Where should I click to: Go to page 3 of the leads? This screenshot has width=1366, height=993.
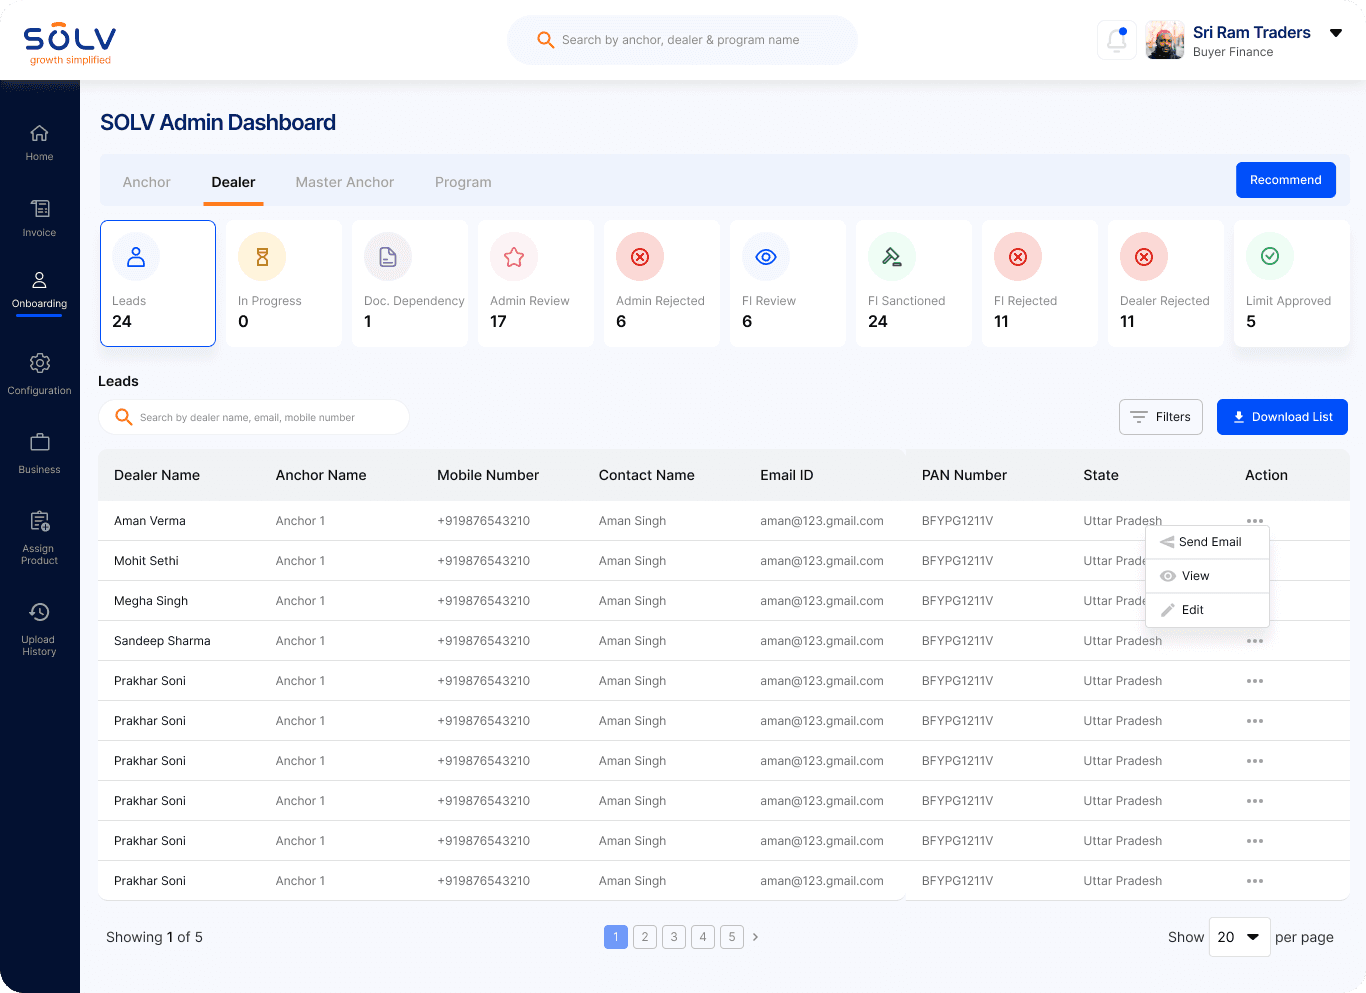coord(674,937)
